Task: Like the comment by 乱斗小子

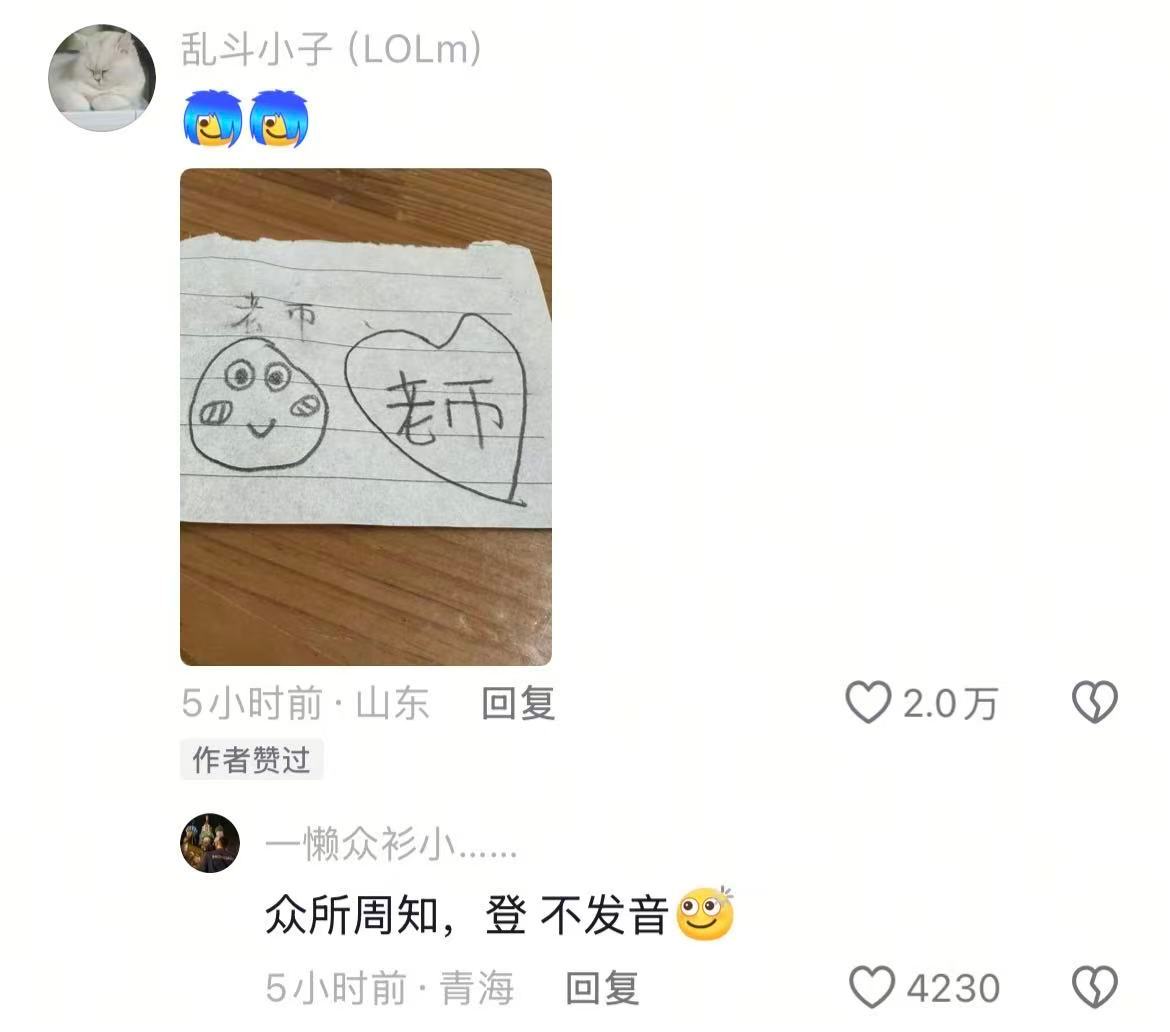Action: (x=869, y=702)
